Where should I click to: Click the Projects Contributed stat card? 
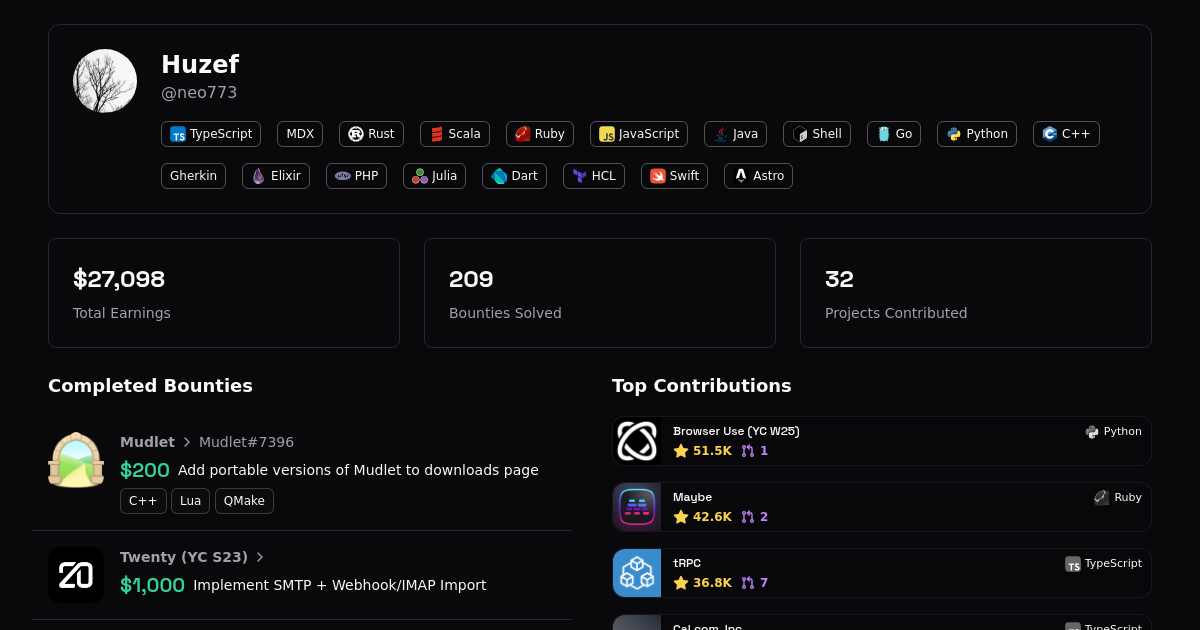pos(975,293)
